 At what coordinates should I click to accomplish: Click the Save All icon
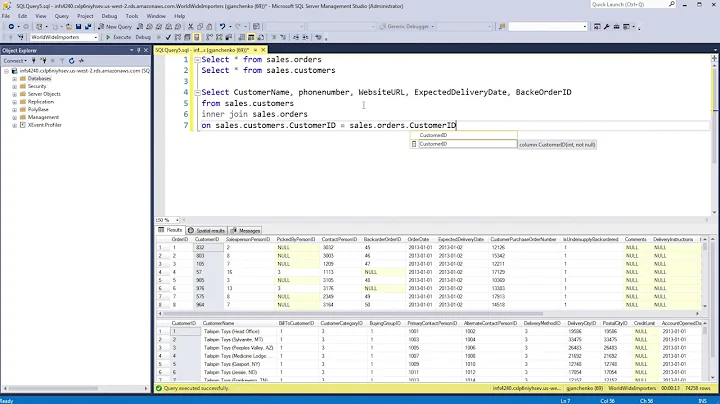[x=88, y=27]
